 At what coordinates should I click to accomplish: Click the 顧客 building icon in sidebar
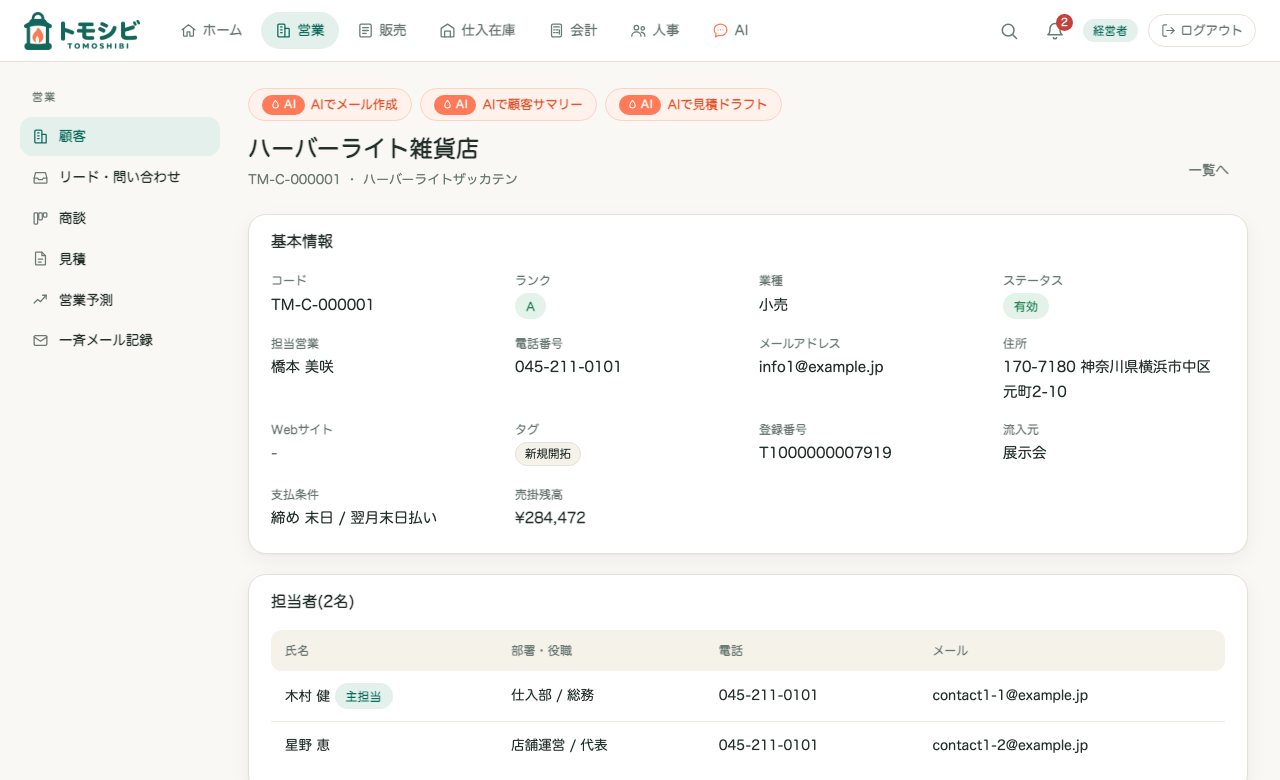40,136
